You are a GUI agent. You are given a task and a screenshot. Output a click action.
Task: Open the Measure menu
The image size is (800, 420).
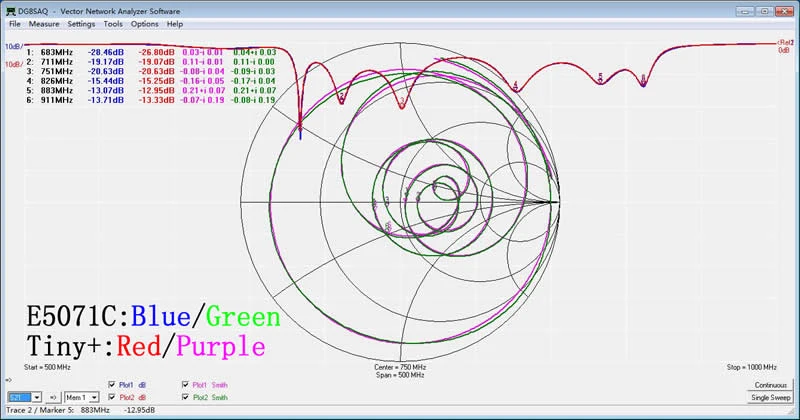[x=44, y=24]
